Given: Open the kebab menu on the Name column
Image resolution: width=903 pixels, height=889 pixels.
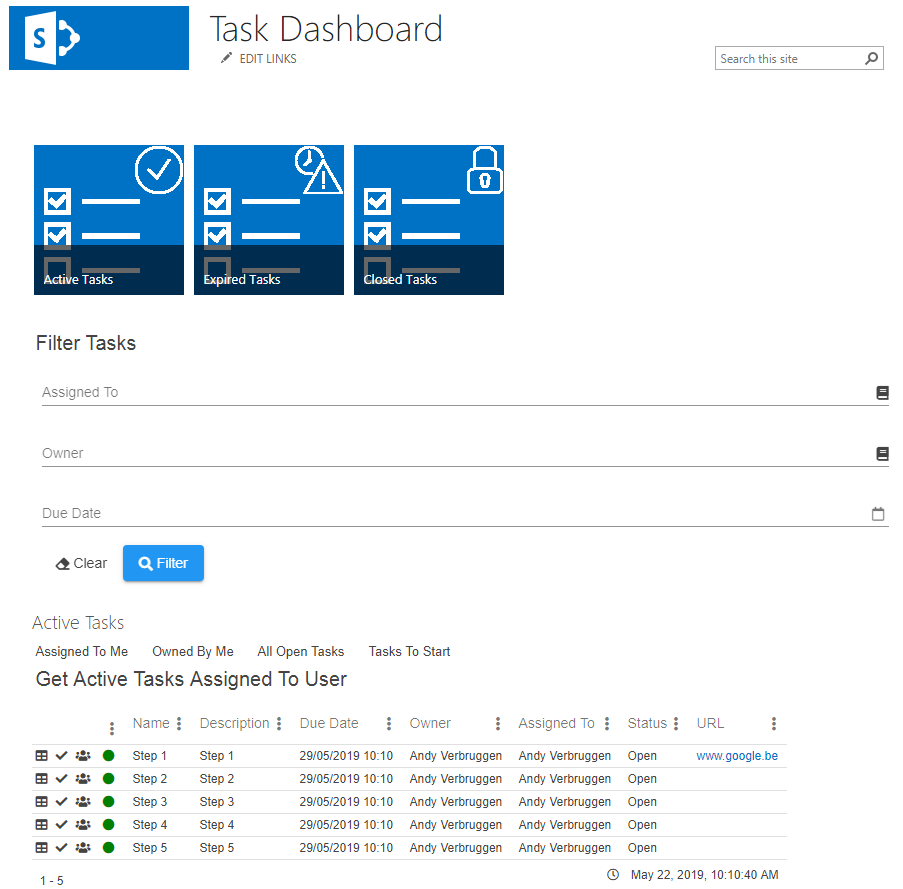Looking at the screenshot, I should pyautogui.click(x=178, y=723).
